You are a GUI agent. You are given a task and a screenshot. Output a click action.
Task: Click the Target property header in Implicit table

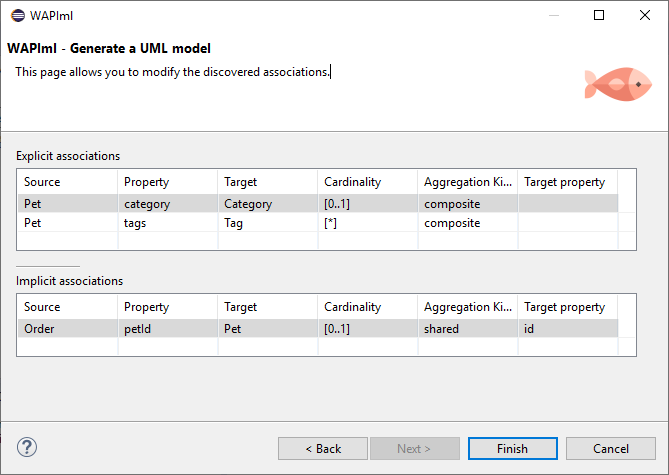point(568,307)
